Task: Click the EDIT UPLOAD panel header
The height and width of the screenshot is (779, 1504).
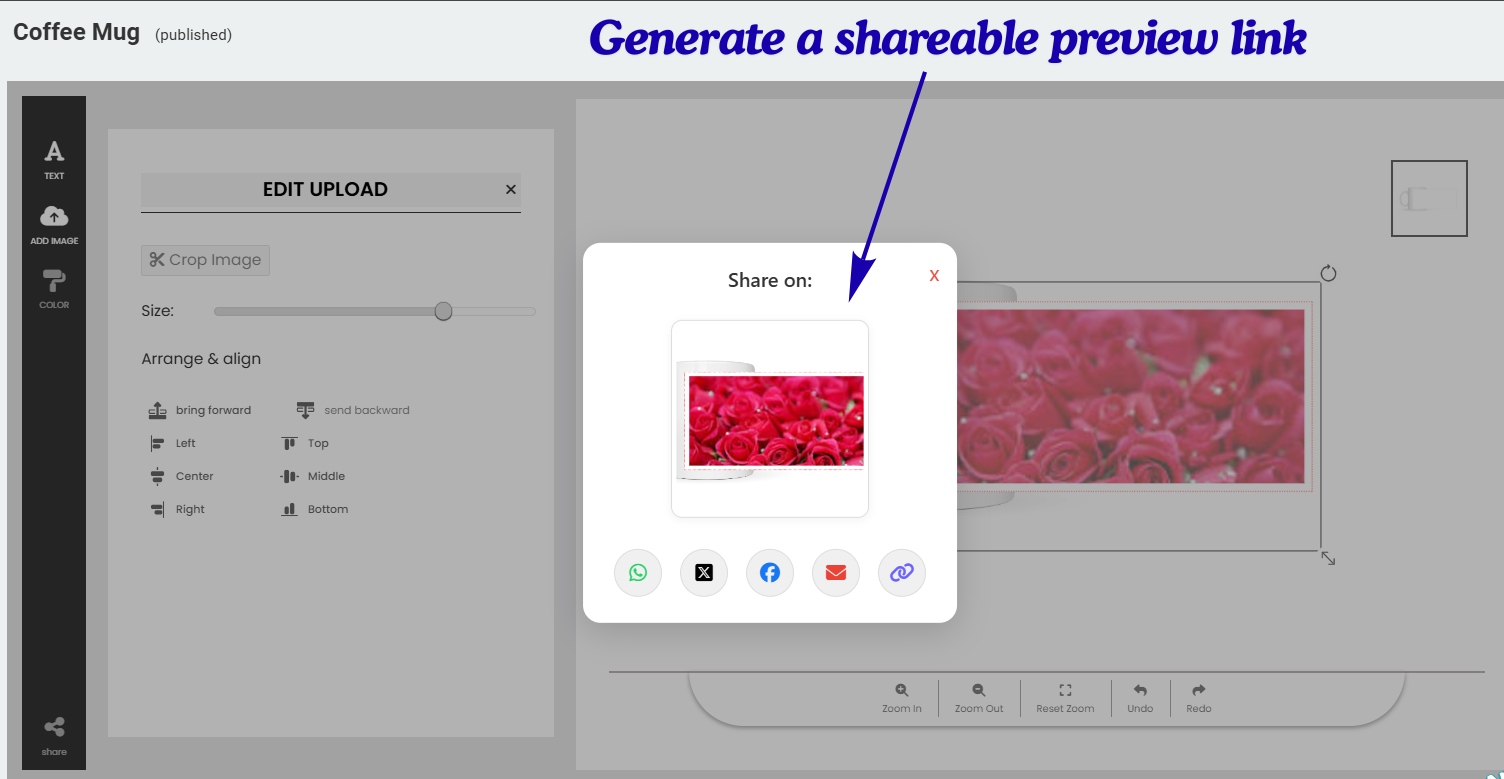Action: pyautogui.click(x=325, y=189)
